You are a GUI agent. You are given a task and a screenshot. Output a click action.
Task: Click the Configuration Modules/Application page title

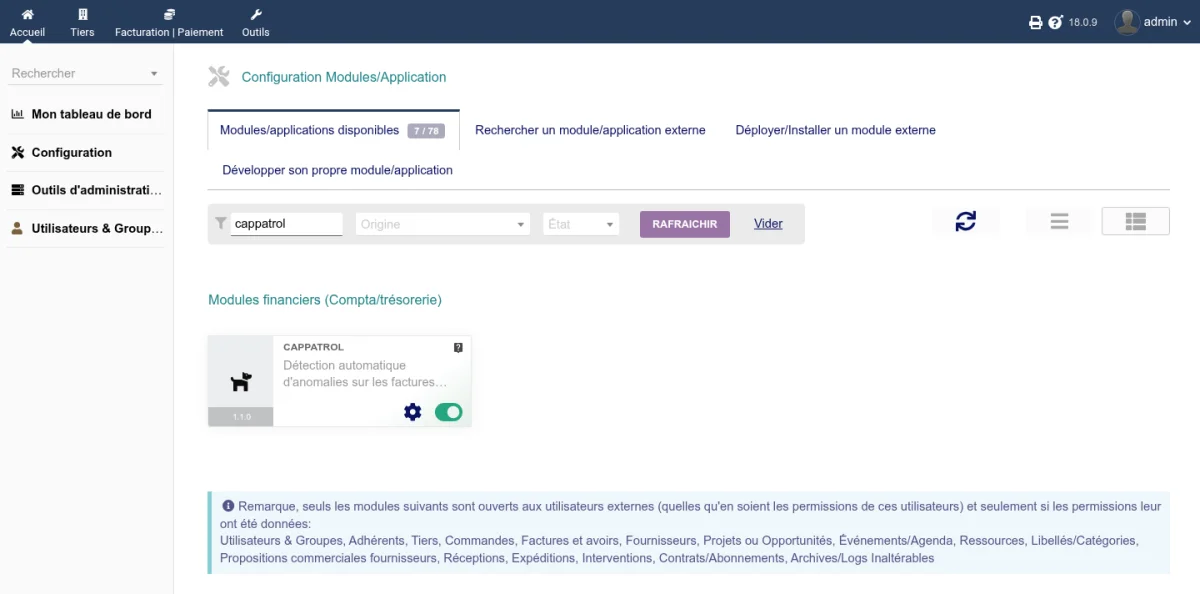point(344,77)
